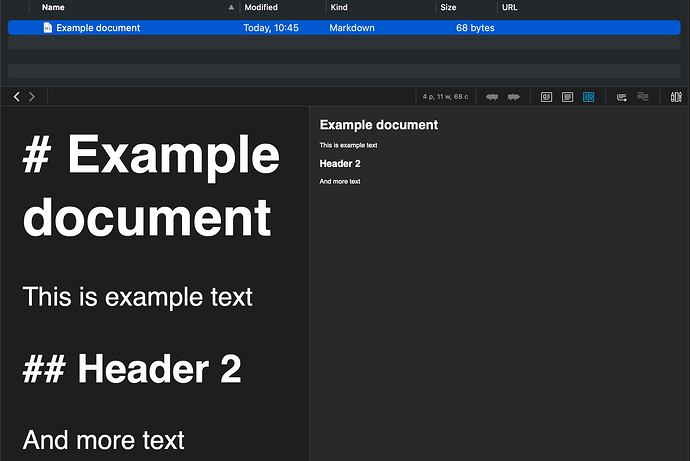690x461 pixels.
Task: Select the side-by-side view icon
Action: [589, 97]
